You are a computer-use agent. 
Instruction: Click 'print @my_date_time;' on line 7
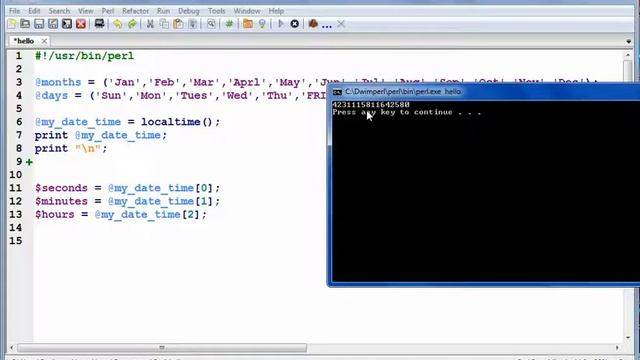coord(101,135)
